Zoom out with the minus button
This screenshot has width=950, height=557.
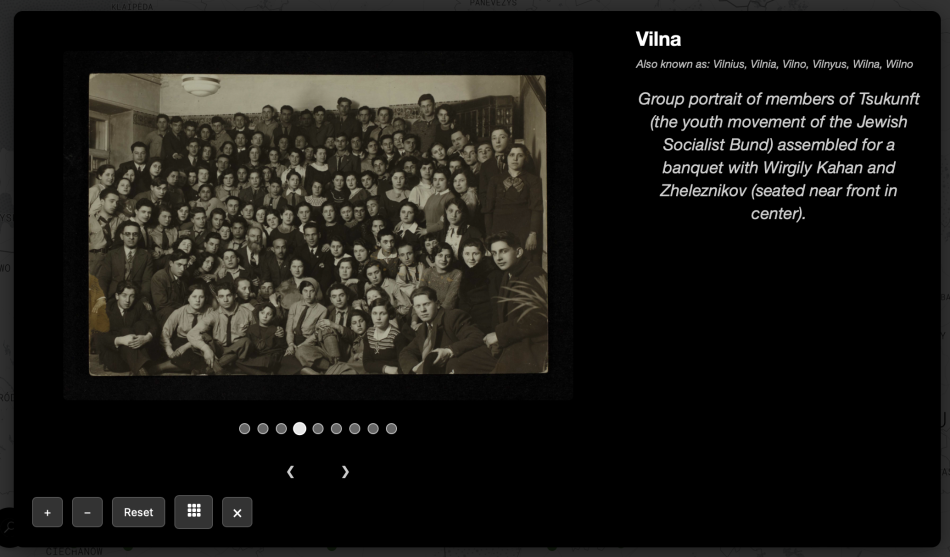87,512
